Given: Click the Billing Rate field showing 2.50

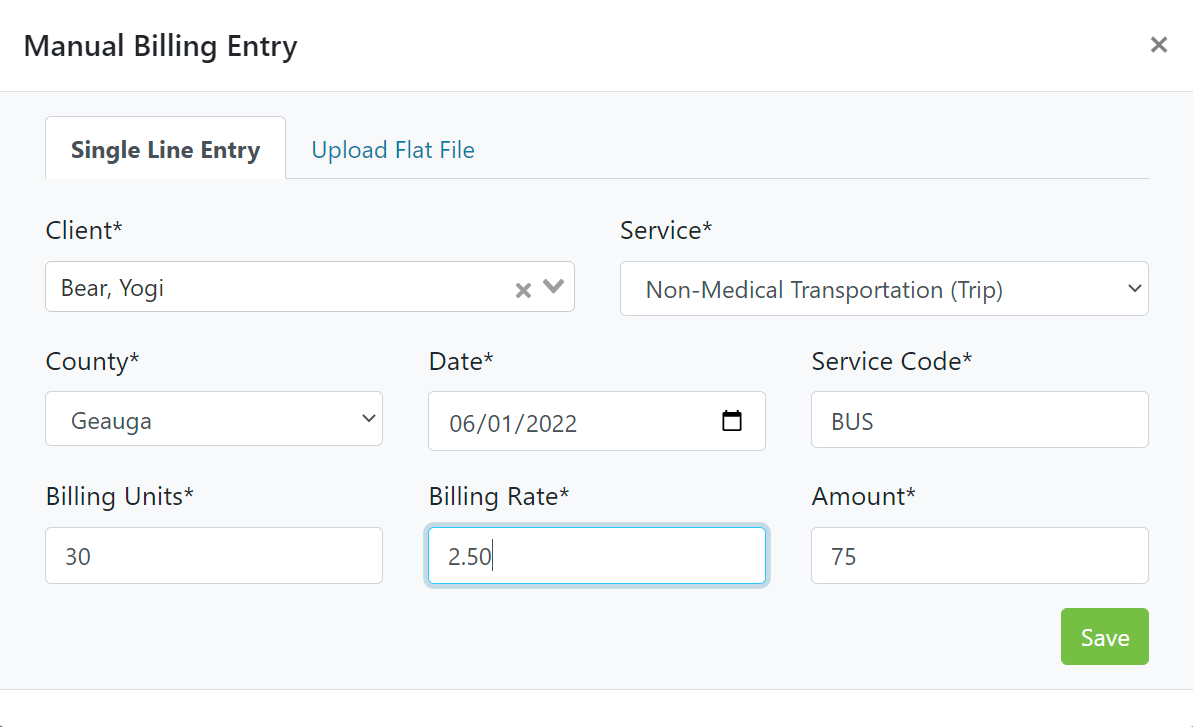Looking at the screenshot, I should click(596, 555).
